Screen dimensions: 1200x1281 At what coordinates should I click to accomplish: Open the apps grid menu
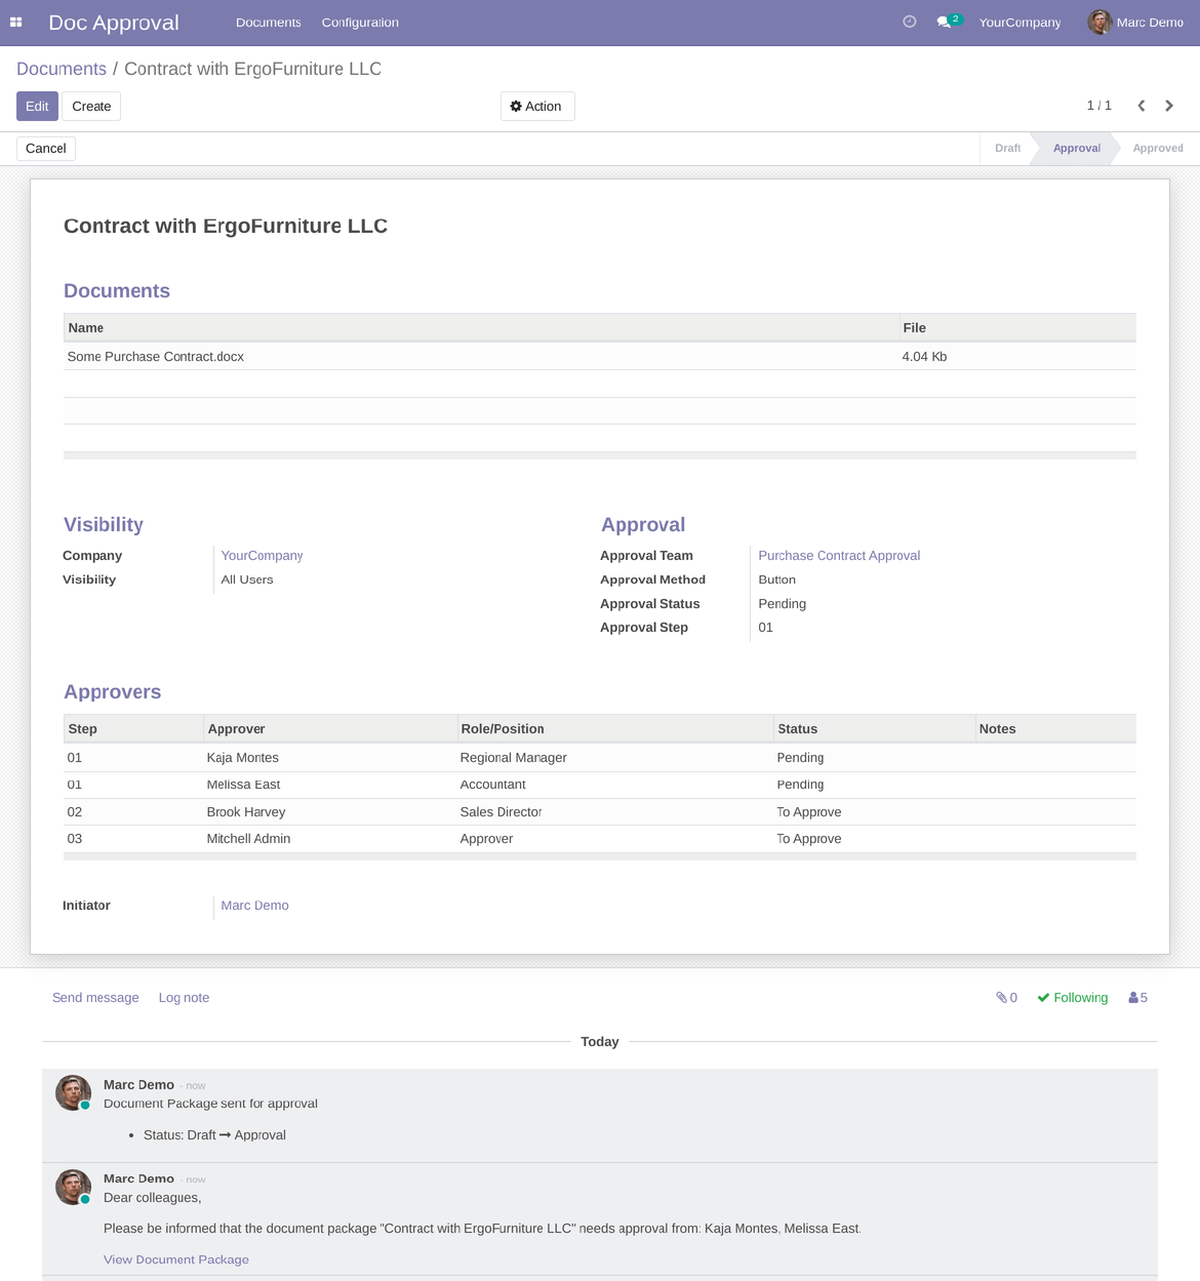tap(16, 21)
